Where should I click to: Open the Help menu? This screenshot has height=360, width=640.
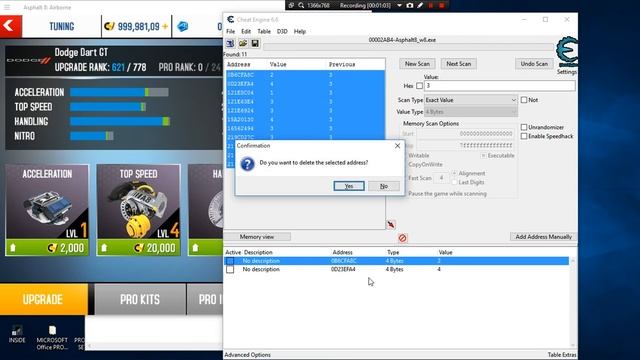[300, 31]
